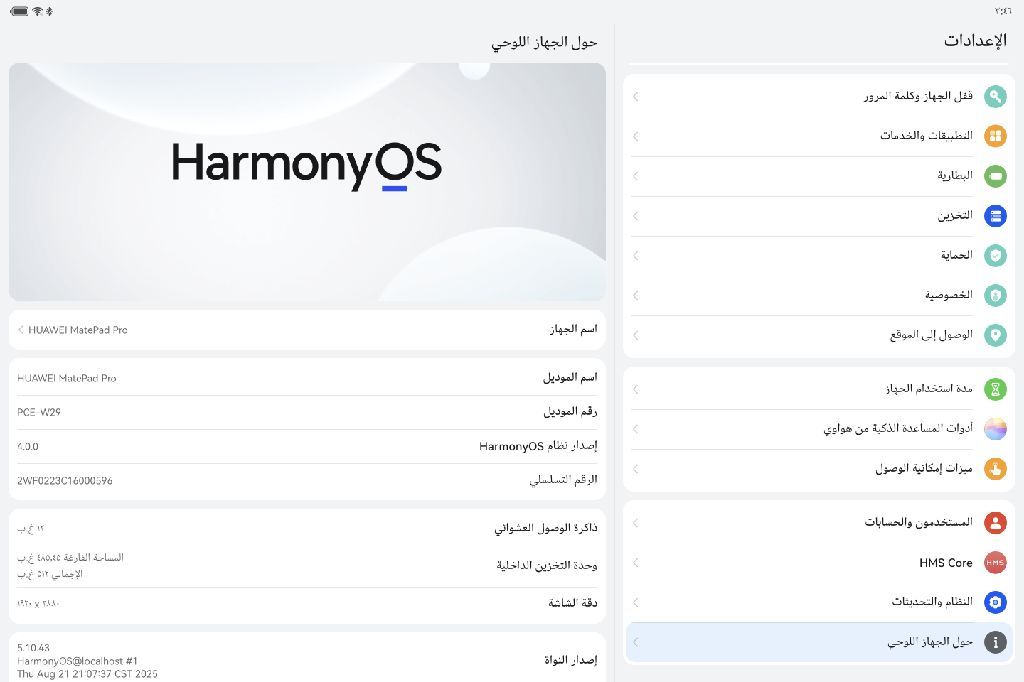1024x682 pixels.
Task: Click the chevron on the Storage row
Action: [x=636, y=216]
